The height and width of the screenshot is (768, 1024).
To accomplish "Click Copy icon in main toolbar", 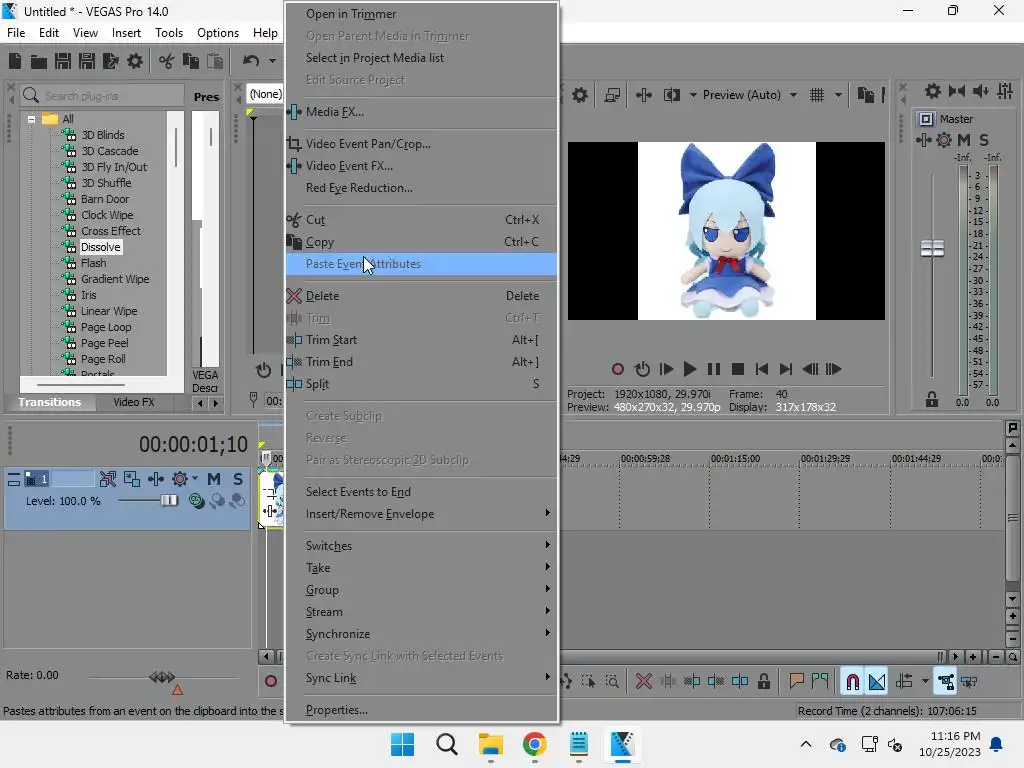I will [191, 61].
